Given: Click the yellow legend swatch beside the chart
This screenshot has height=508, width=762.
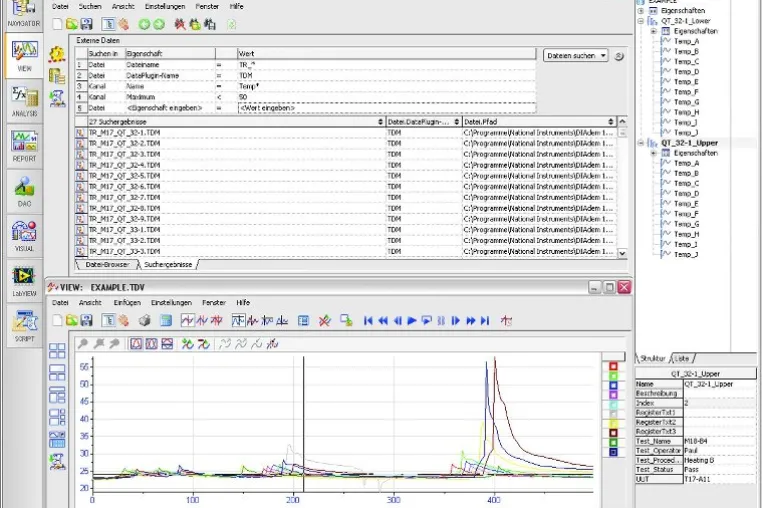Looking at the screenshot, I should coord(613,423).
